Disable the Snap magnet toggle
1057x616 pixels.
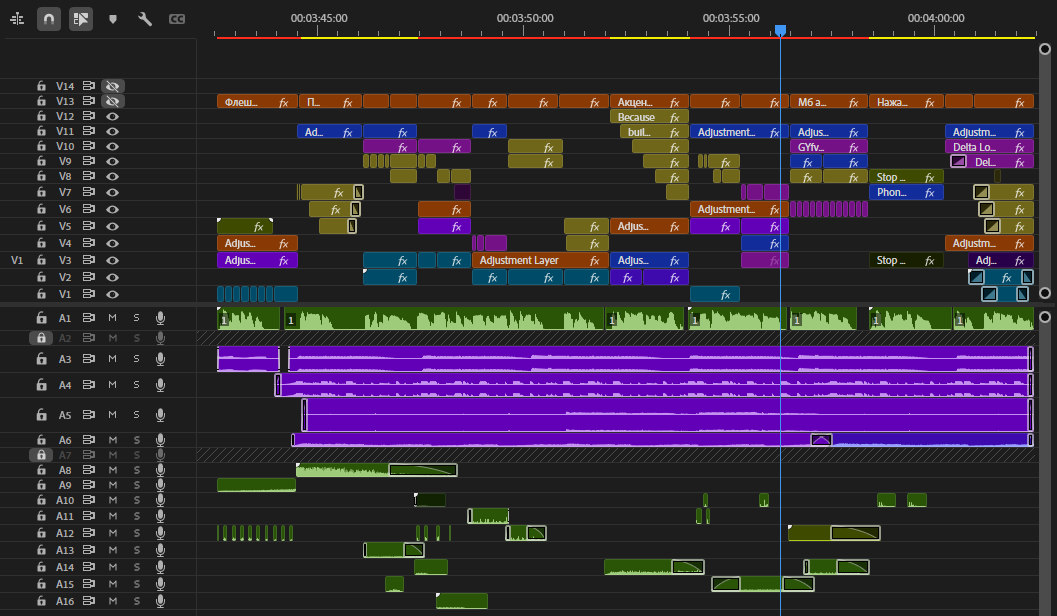point(49,18)
